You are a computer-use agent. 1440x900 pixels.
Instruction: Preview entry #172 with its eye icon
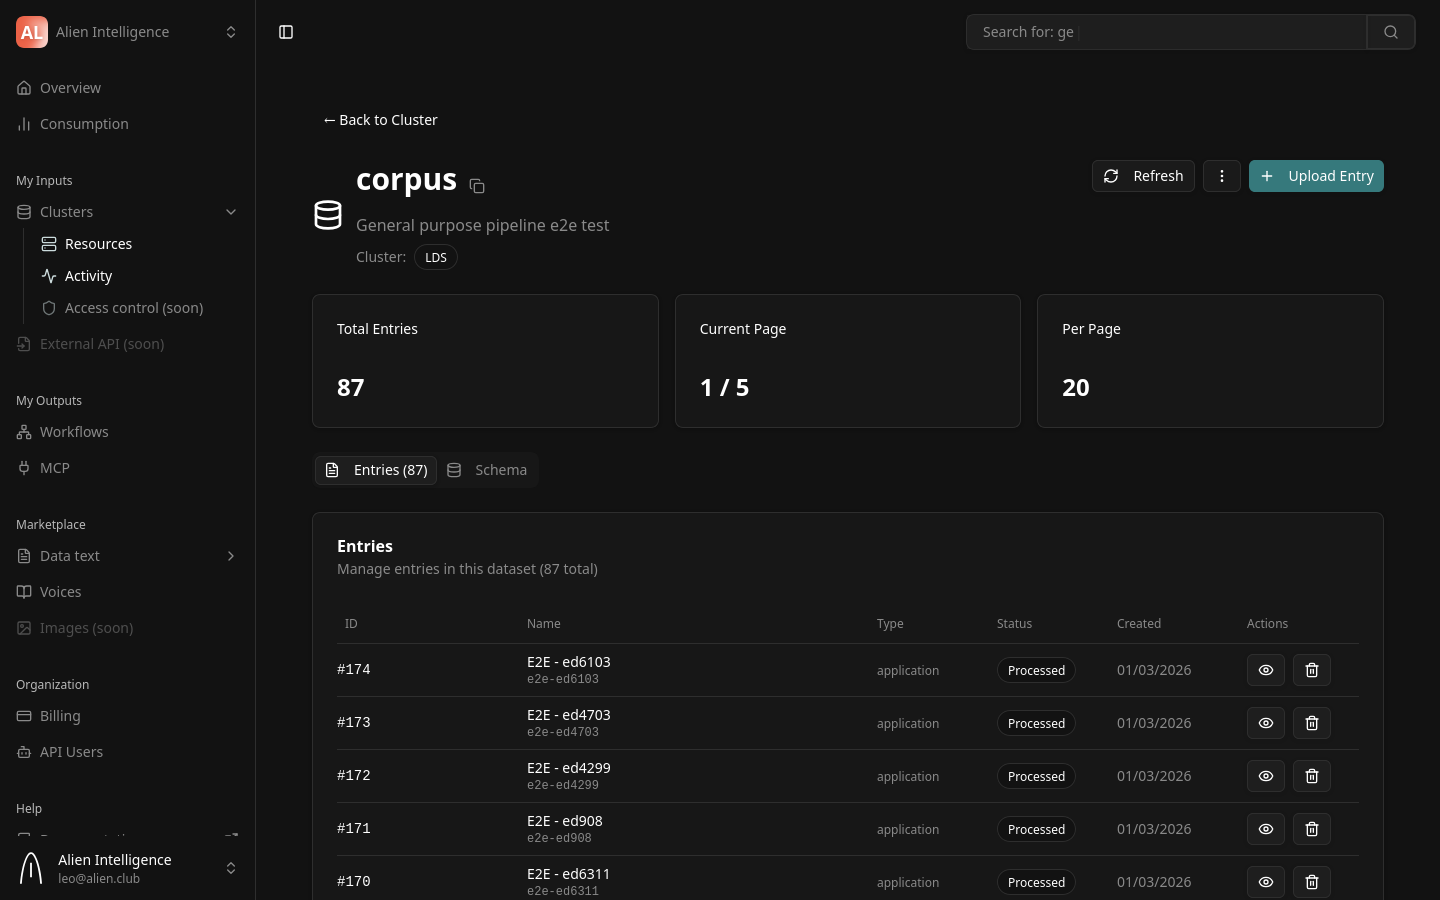pyautogui.click(x=1265, y=776)
